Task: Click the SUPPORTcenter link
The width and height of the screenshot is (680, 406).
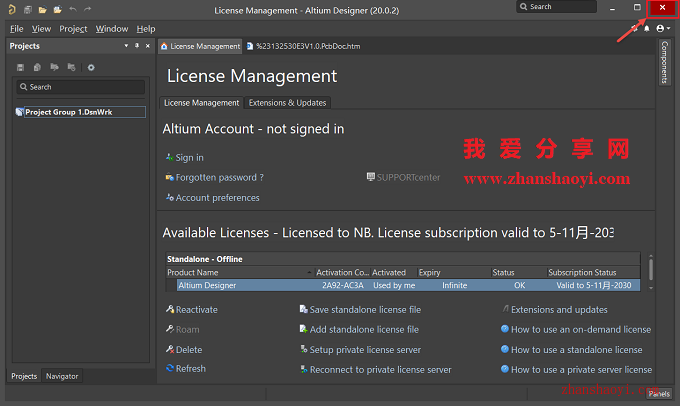Action: [403, 177]
